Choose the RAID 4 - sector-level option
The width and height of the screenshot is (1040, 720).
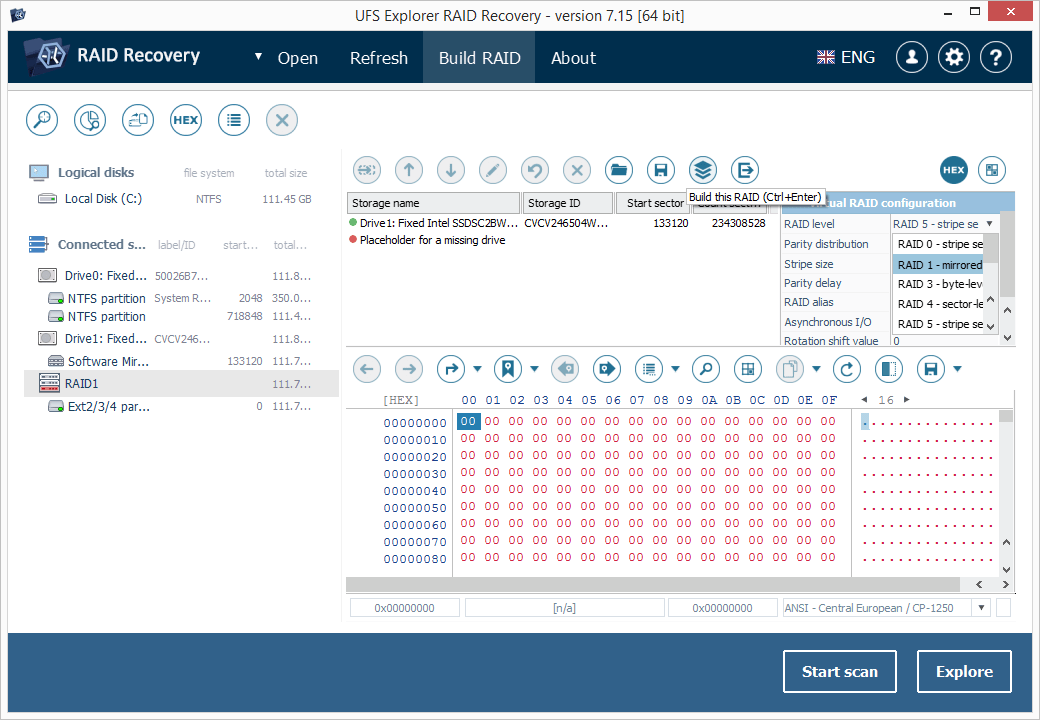click(940, 304)
